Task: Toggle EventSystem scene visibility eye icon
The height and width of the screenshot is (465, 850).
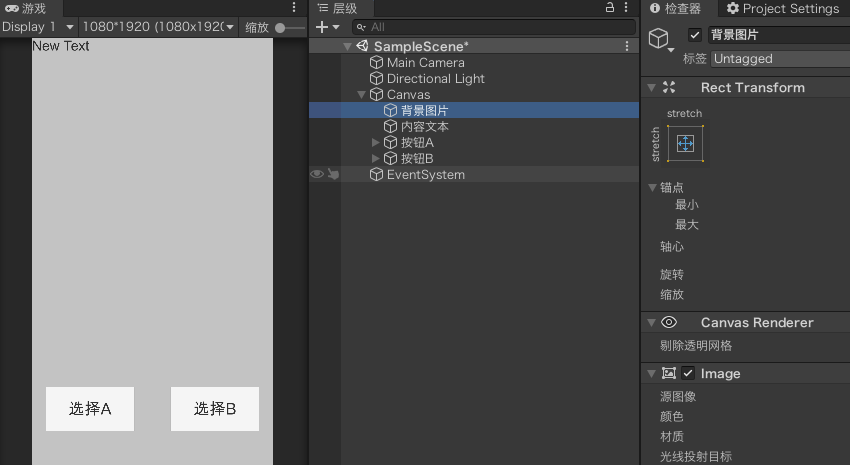Action: pos(317,174)
